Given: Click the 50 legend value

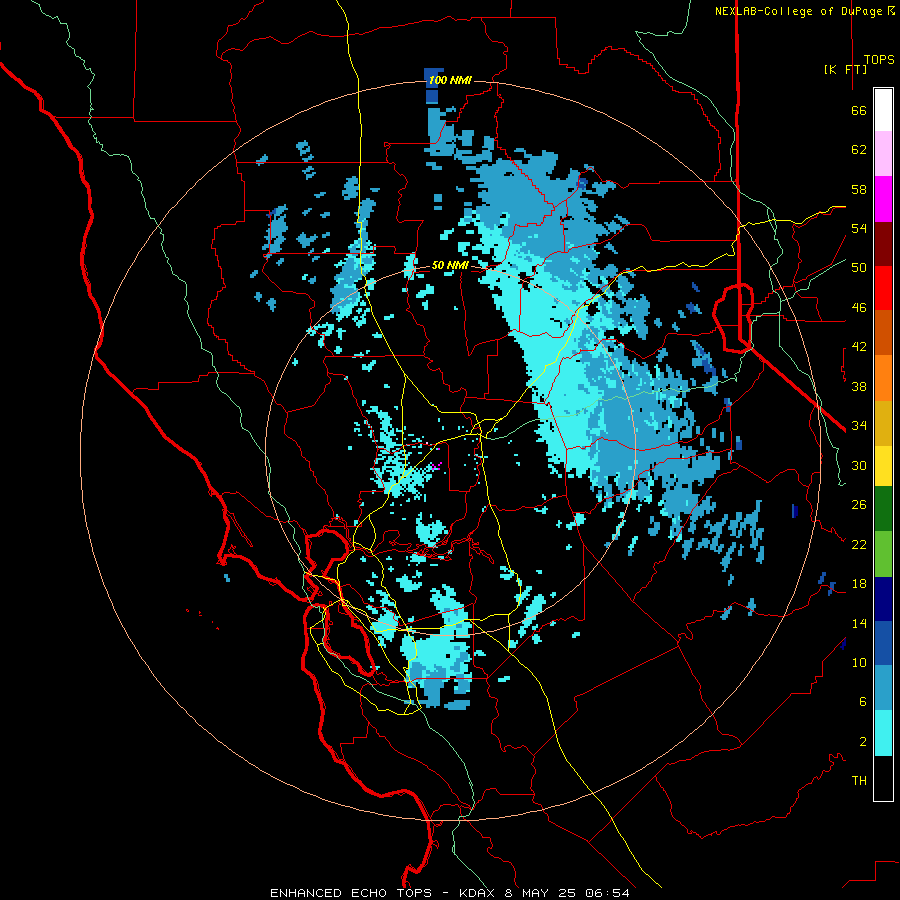Looking at the screenshot, I should (859, 268).
